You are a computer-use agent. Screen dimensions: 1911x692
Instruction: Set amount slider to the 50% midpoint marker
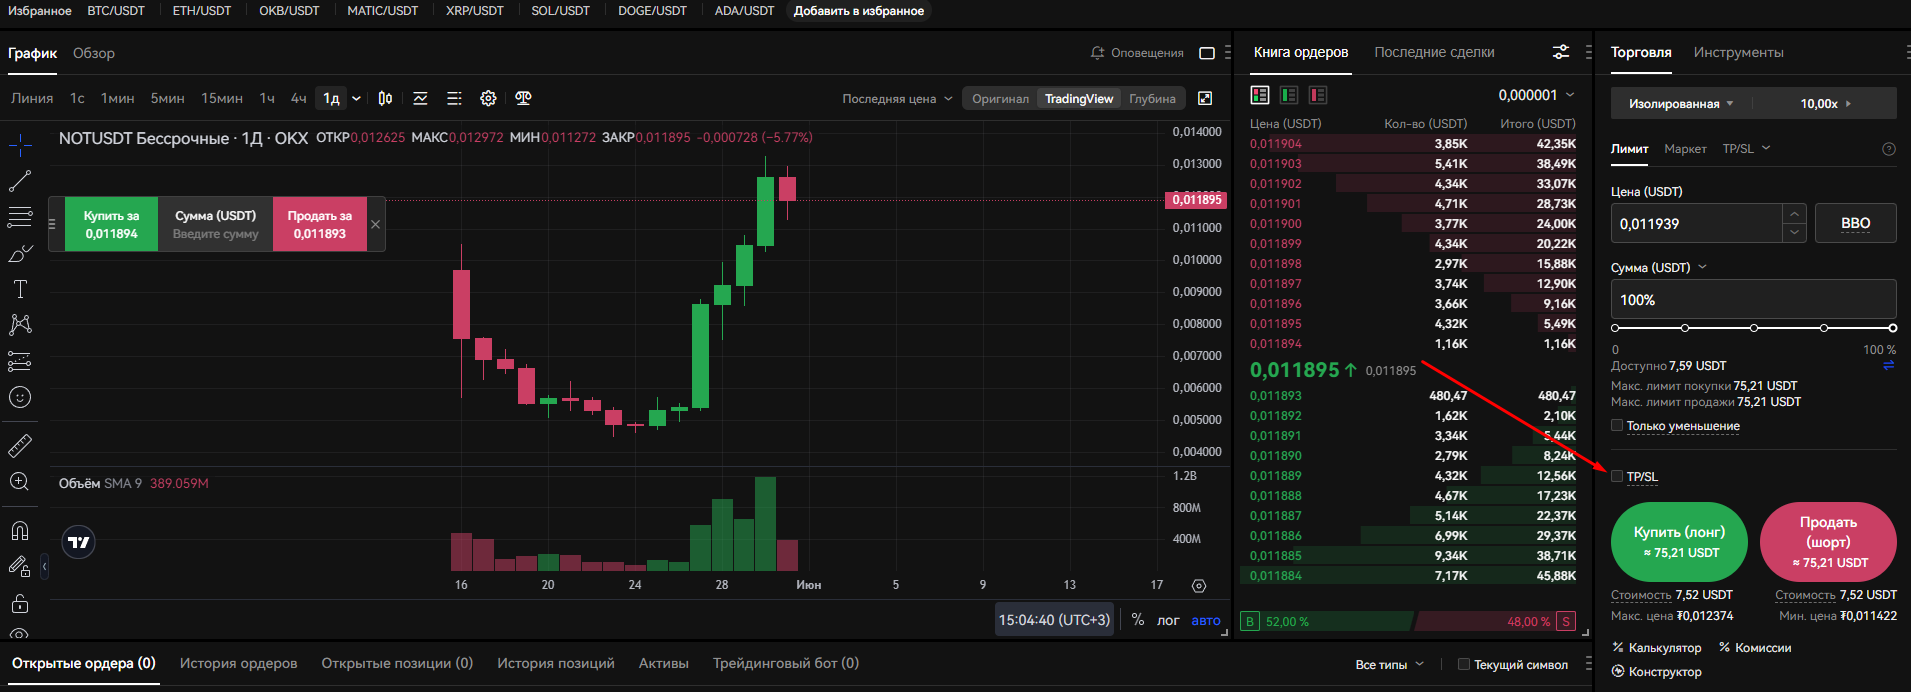click(x=1754, y=328)
